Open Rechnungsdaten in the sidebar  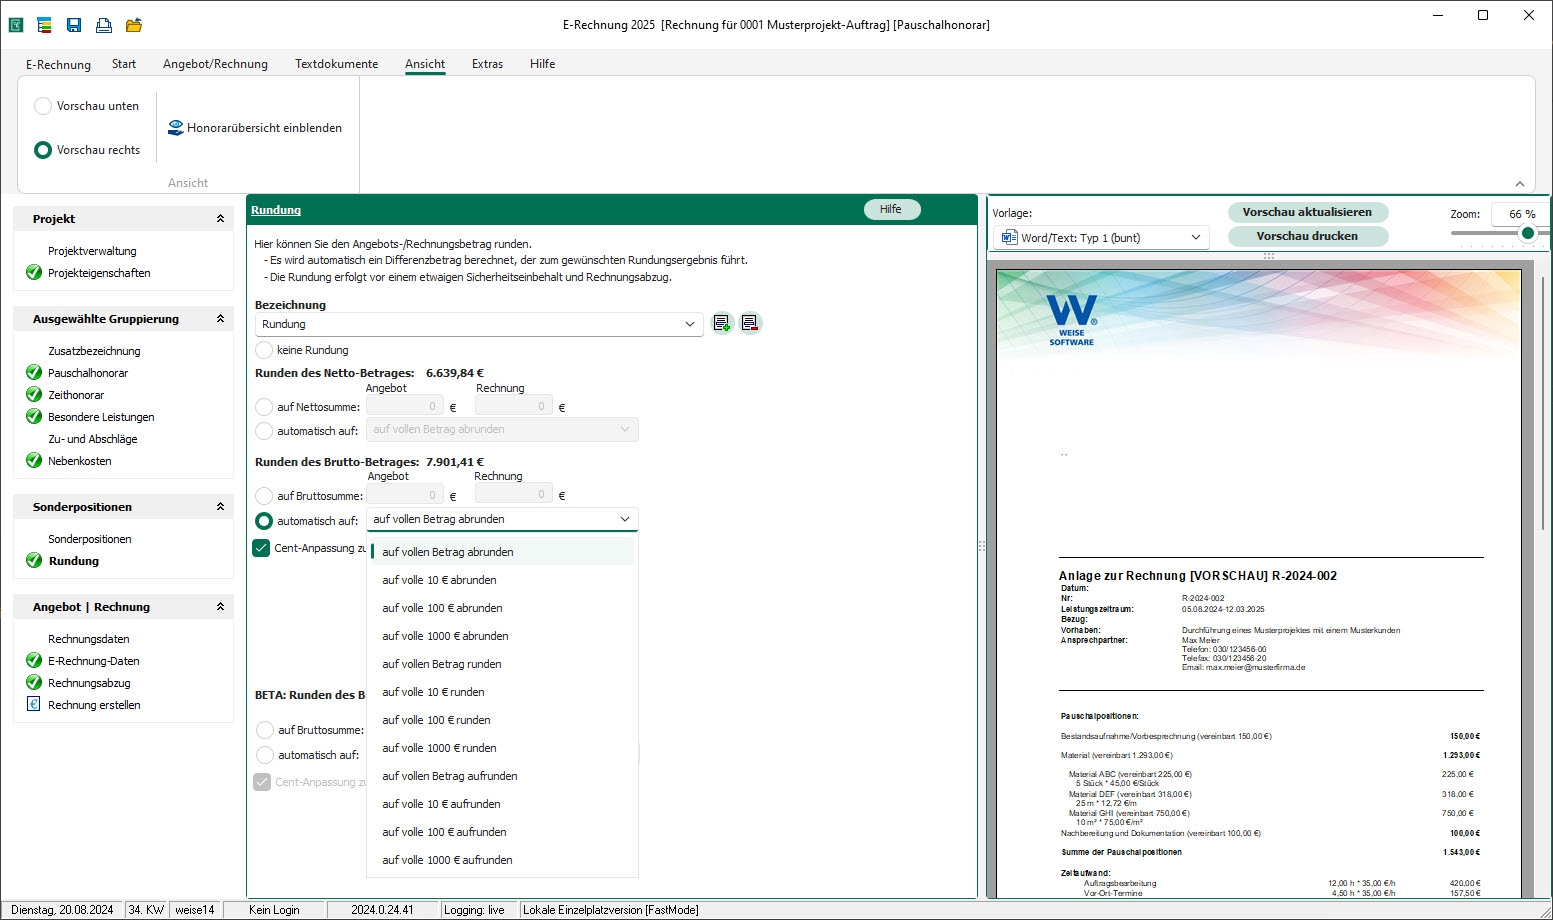tap(89, 639)
